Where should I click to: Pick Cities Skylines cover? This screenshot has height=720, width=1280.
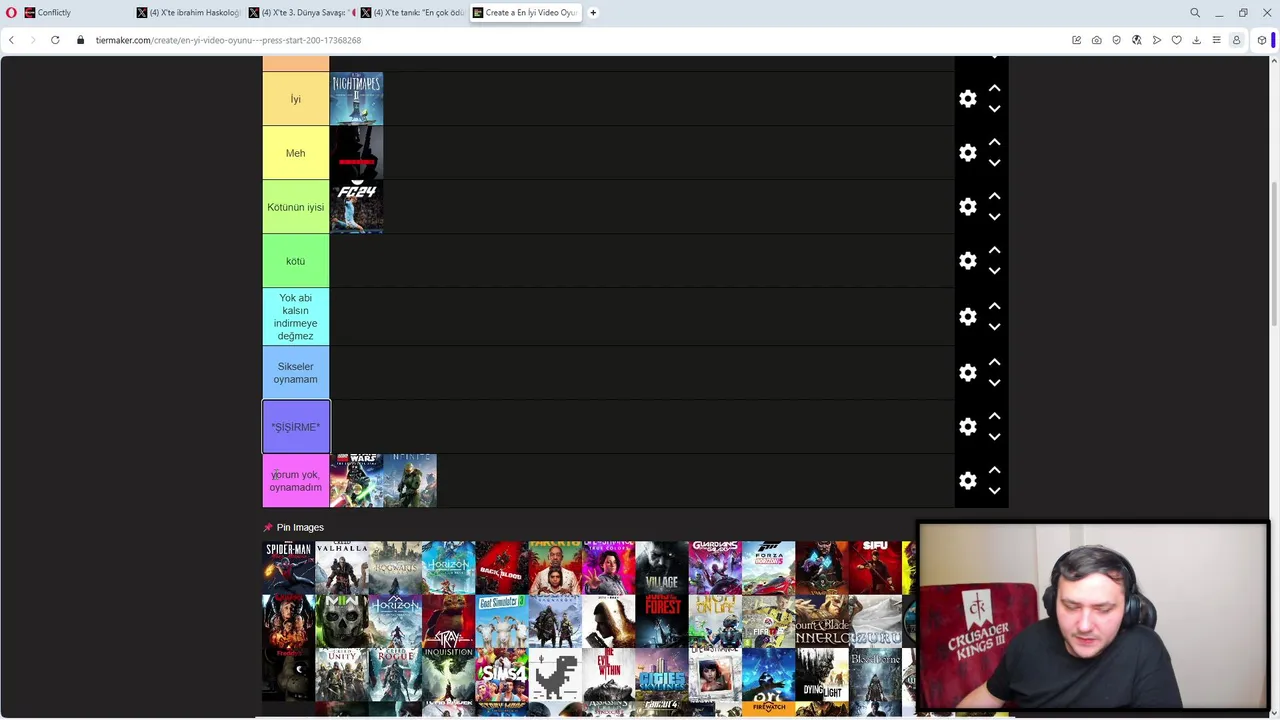point(662,676)
